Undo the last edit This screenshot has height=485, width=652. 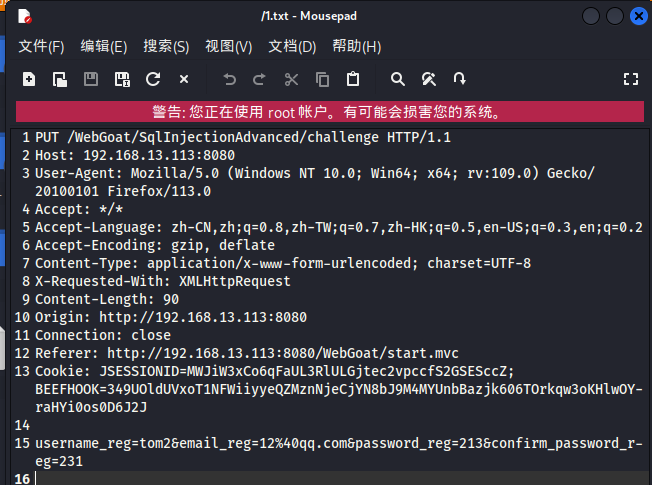(x=229, y=79)
